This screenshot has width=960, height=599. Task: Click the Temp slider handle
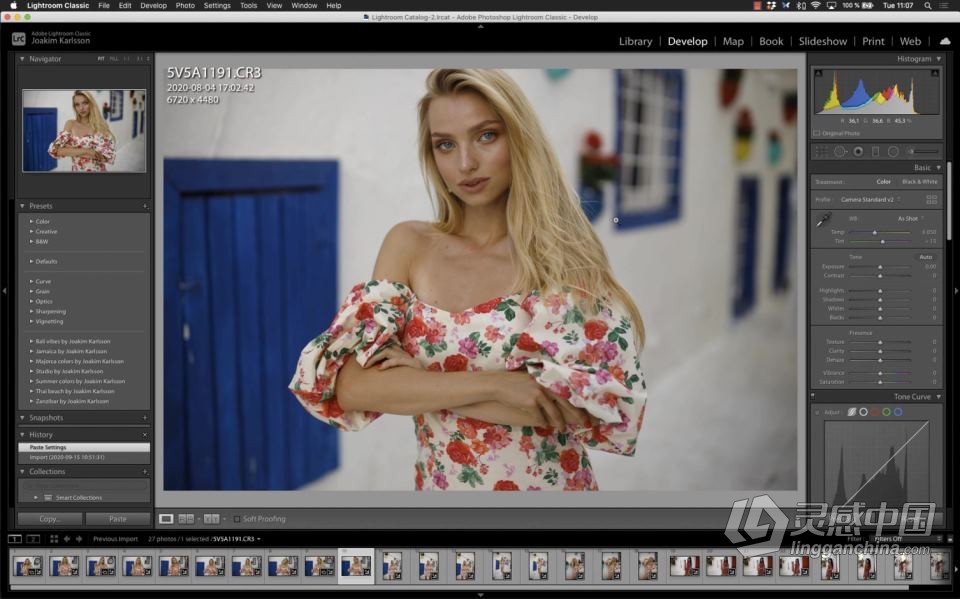click(874, 233)
